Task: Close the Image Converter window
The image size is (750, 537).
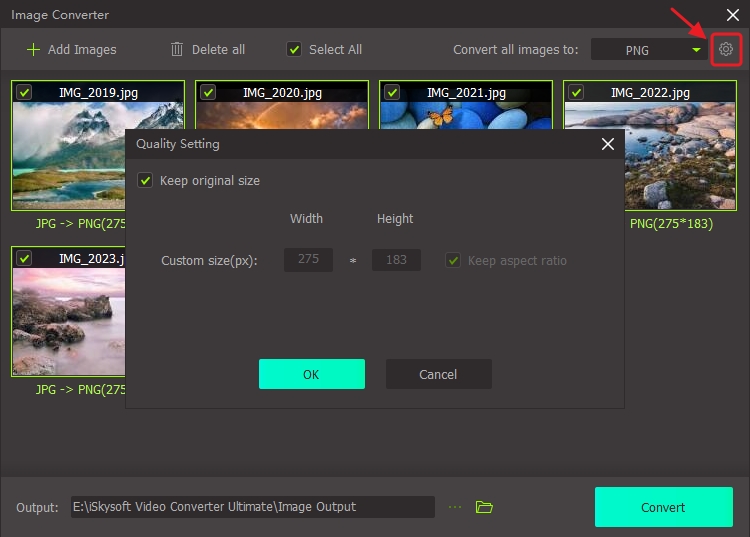Action: click(x=733, y=15)
